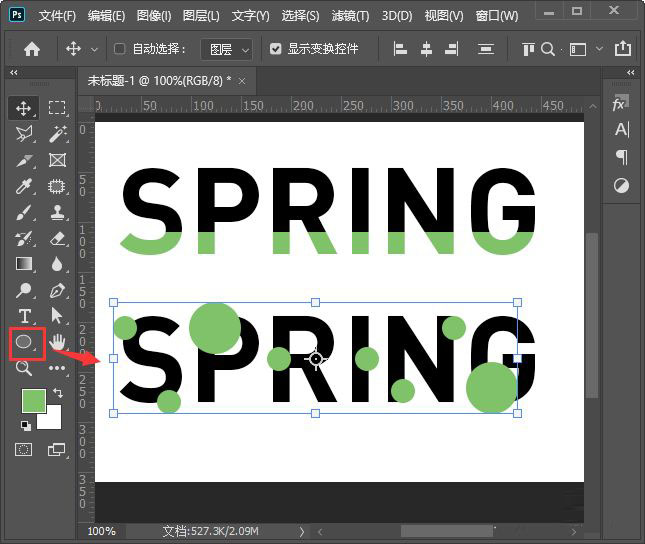Select the Move tool in the toolbox
The height and width of the screenshot is (544, 645).
point(23,108)
